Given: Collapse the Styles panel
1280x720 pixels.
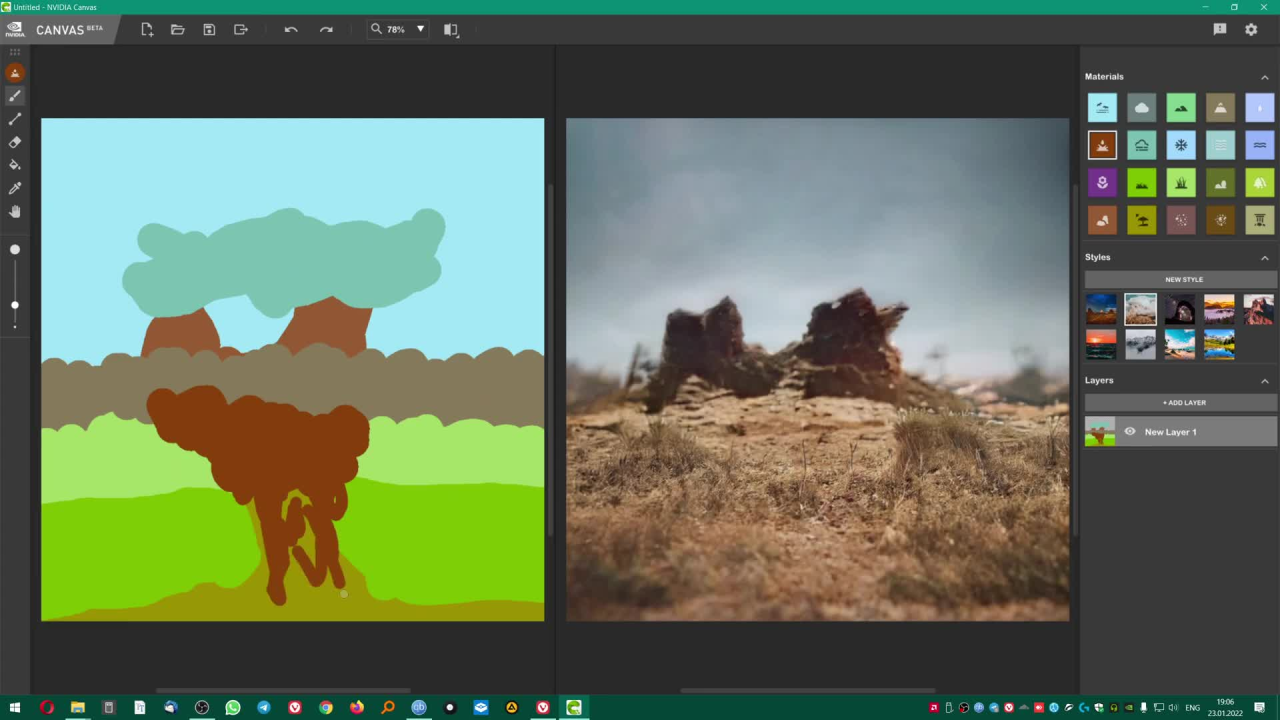Looking at the screenshot, I should tap(1264, 258).
